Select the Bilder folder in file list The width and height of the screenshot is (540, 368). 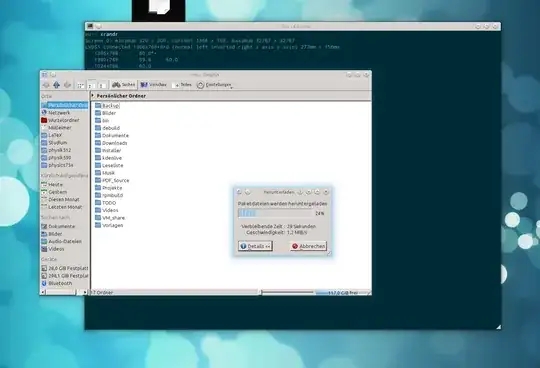point(105,113)
